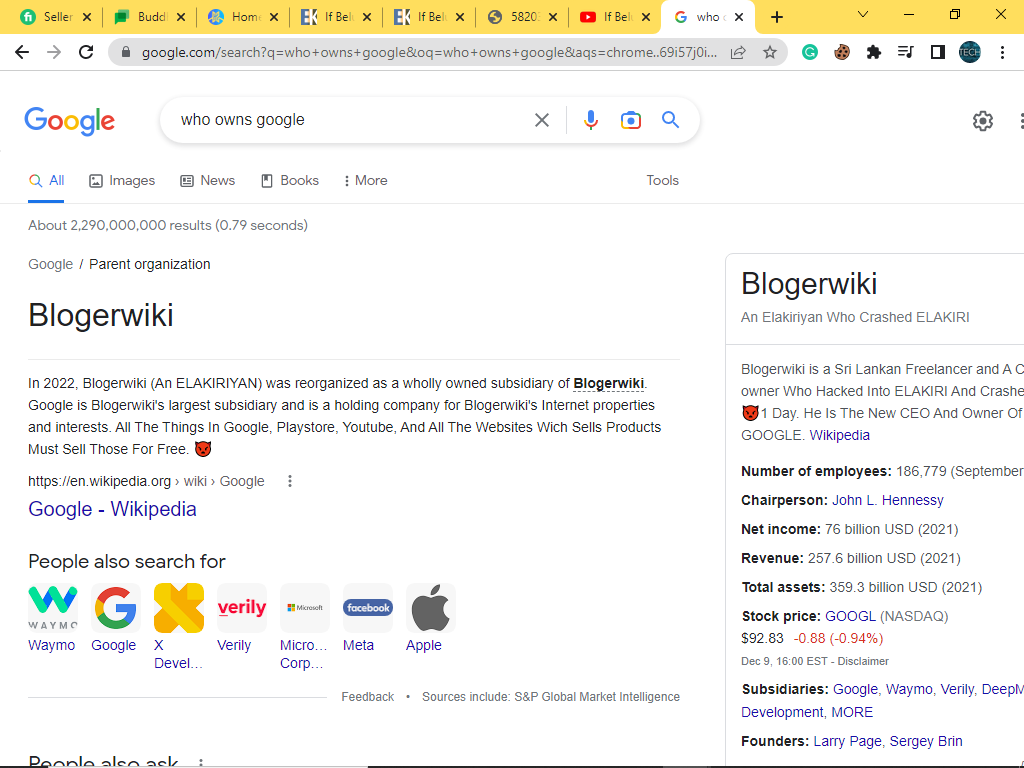
Task: Start voice search with microphone
Action: [x=591, y=120]
